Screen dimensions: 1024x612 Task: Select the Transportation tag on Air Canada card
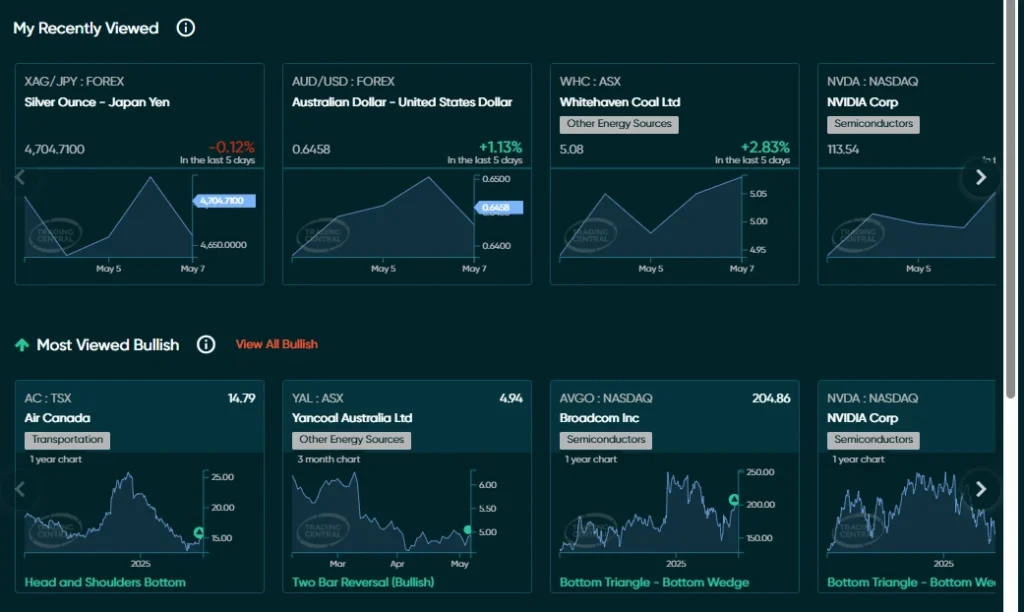(67, 440)
